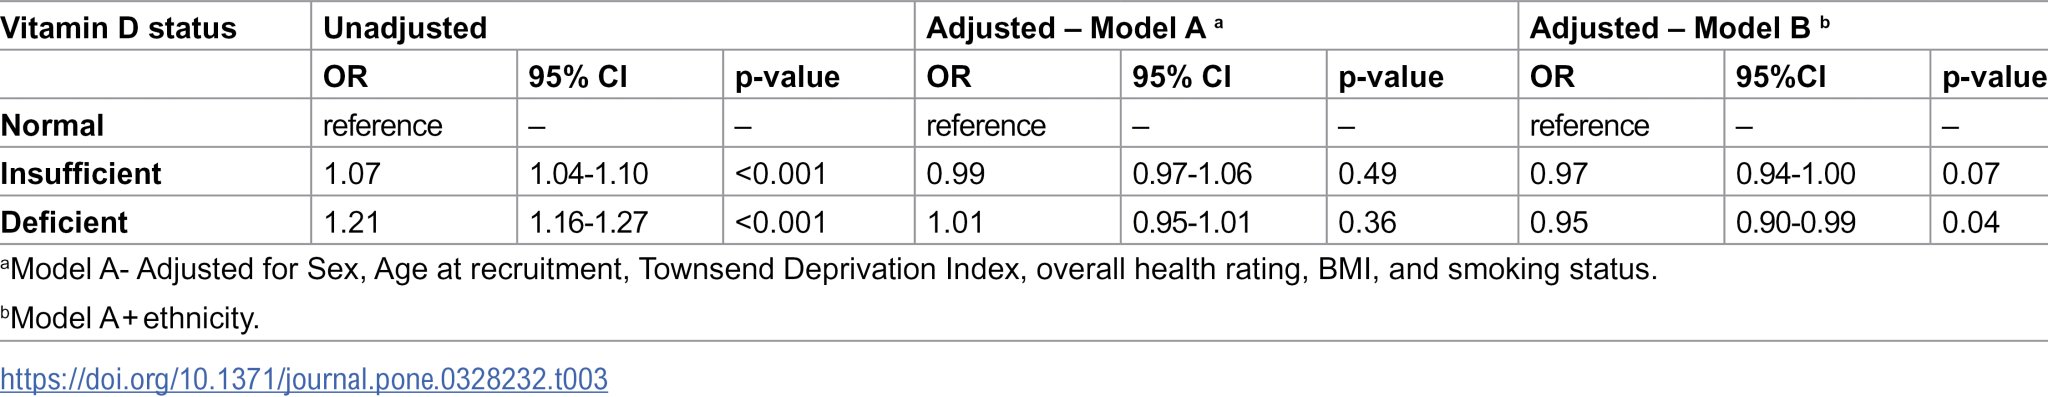Select the 1.04-1.10 confidence interval cell

coord(588,174)
